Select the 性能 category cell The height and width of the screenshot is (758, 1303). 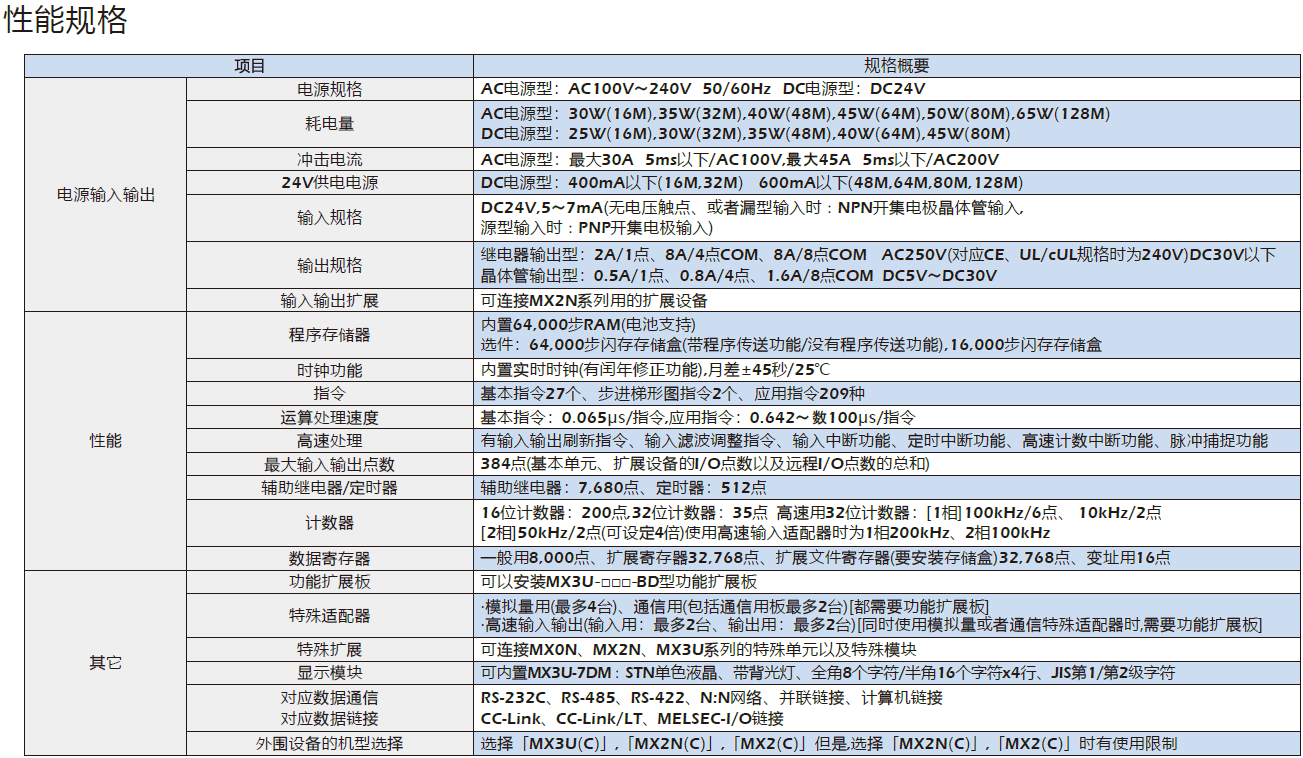click(106, 438)
